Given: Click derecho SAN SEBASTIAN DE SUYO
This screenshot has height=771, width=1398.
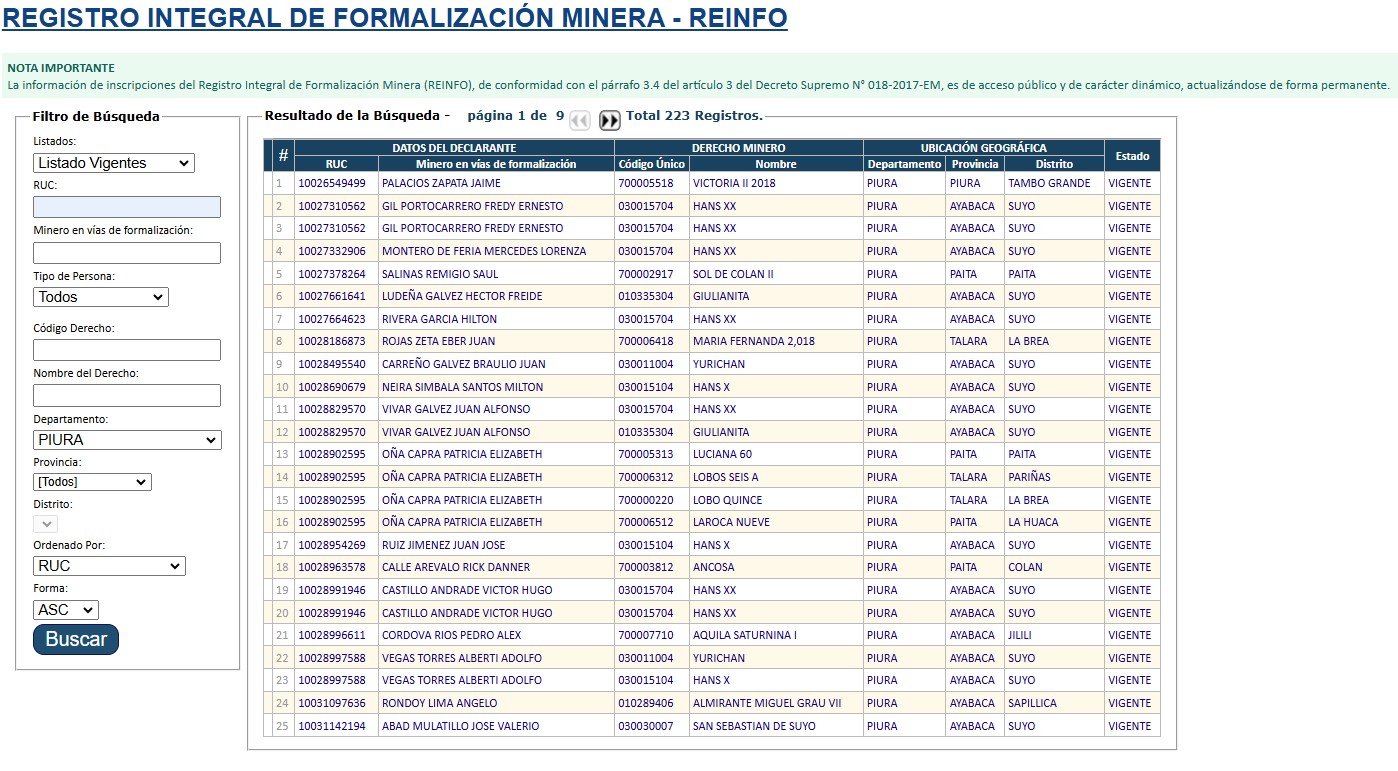Looking at the screenshot, I should point(754,726).
